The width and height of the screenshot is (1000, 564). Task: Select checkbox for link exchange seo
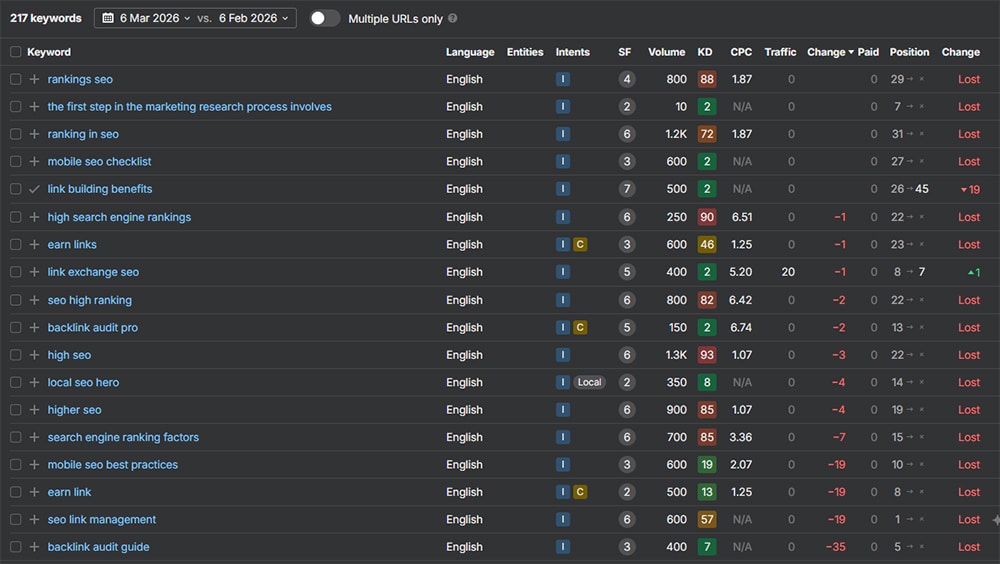point(15,272)
